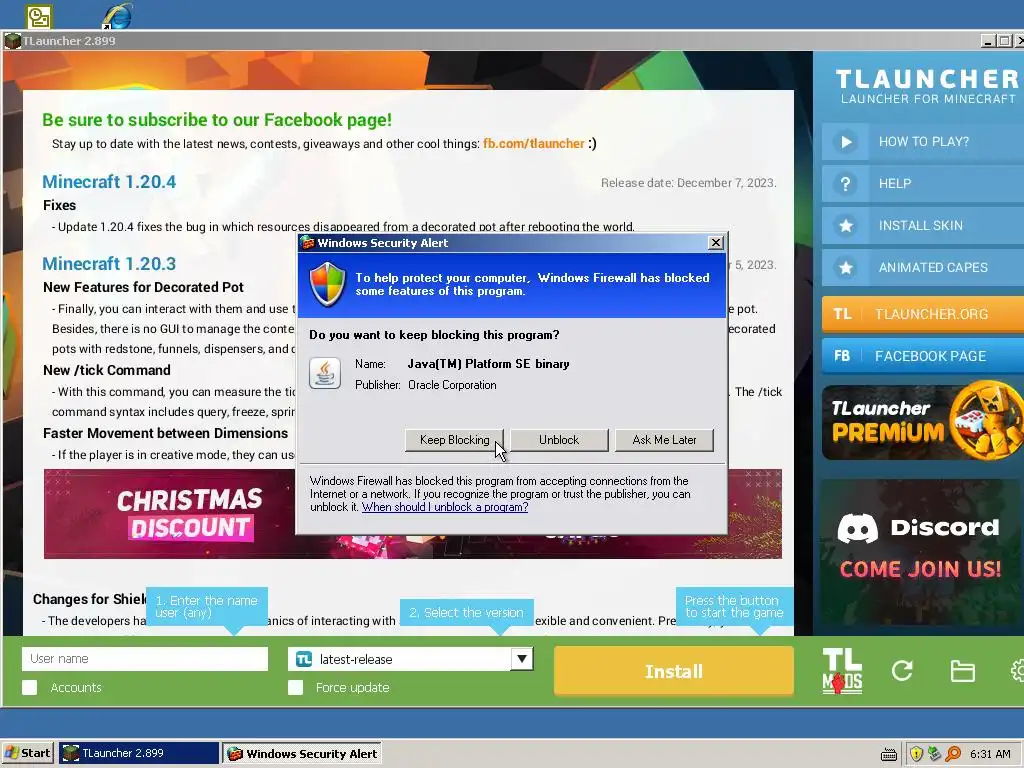Click the Windows security shield icon in dialog
The width and height of the screenshot is (1024, 768).
[x=327, y=284]
